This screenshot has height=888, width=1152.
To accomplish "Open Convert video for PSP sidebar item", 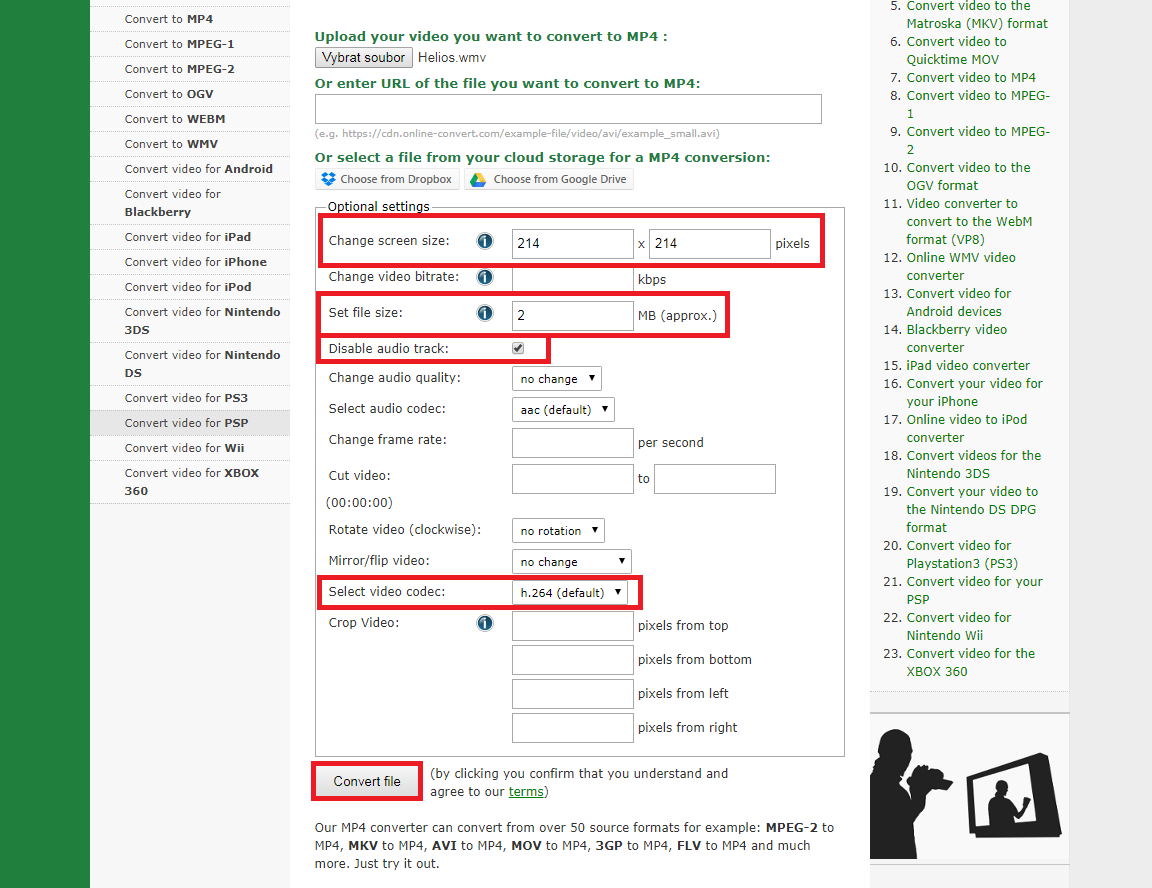I will 186,423.
